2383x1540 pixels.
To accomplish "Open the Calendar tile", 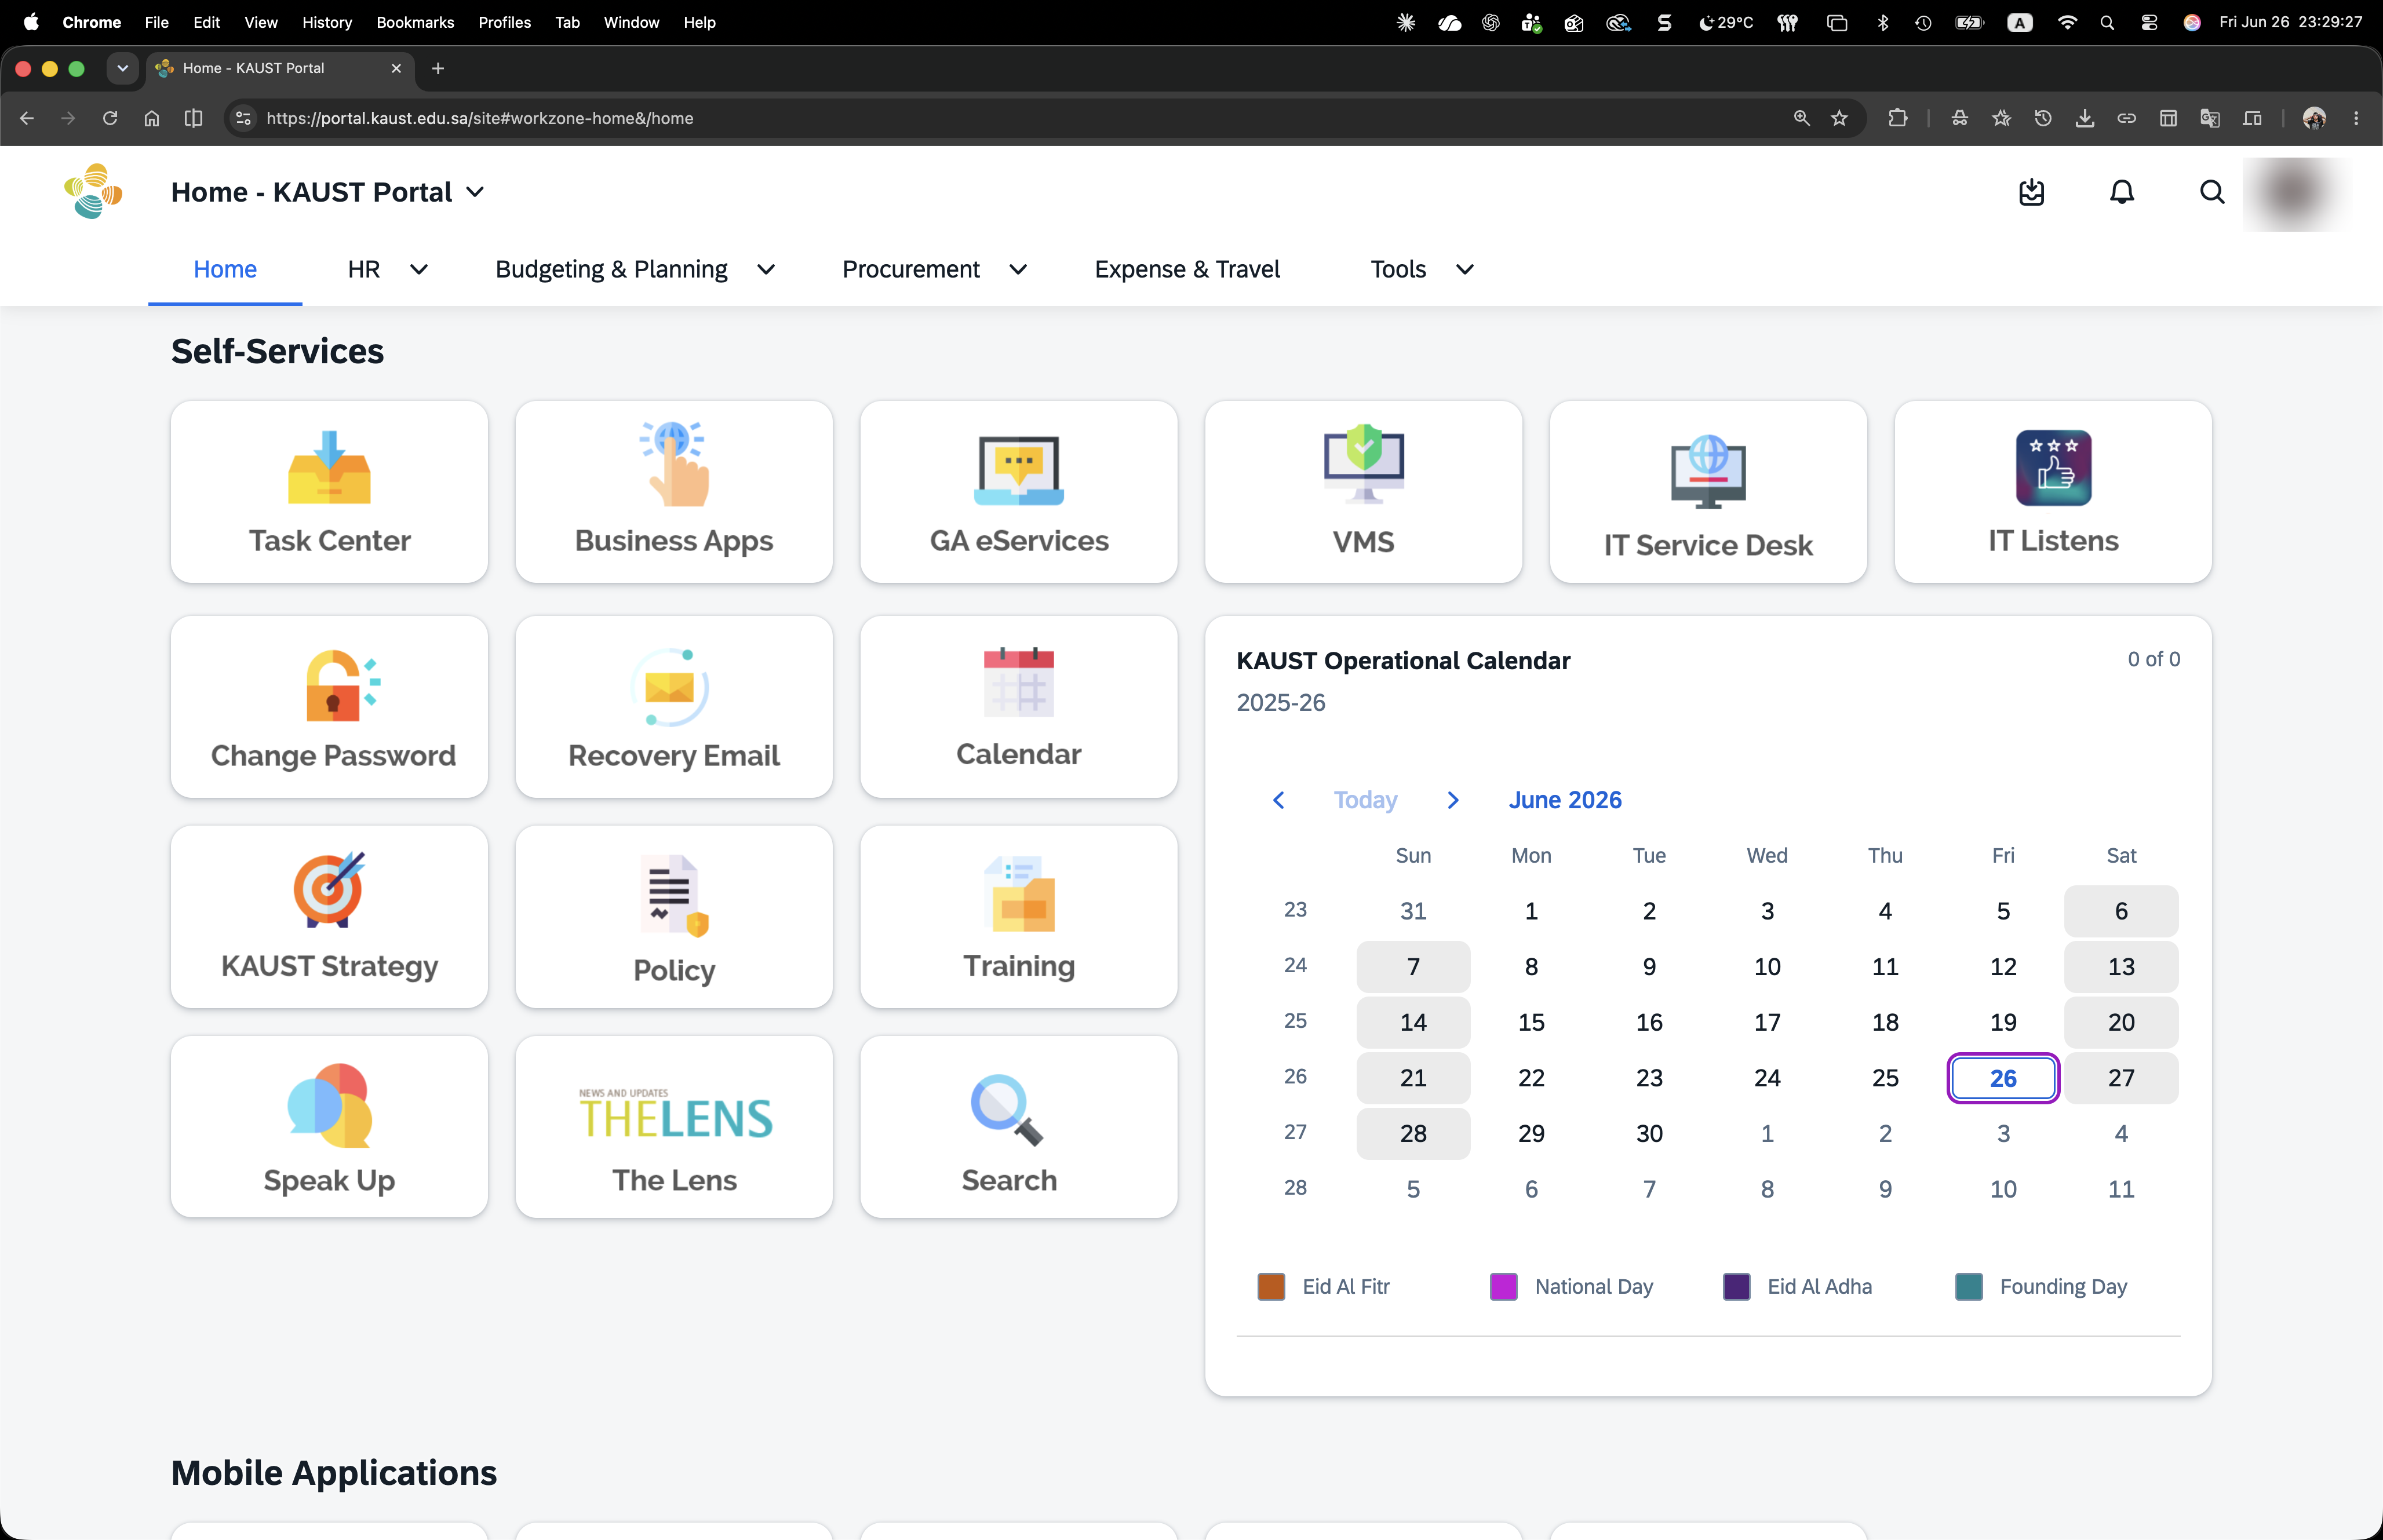I will [x=1018, y=707].
